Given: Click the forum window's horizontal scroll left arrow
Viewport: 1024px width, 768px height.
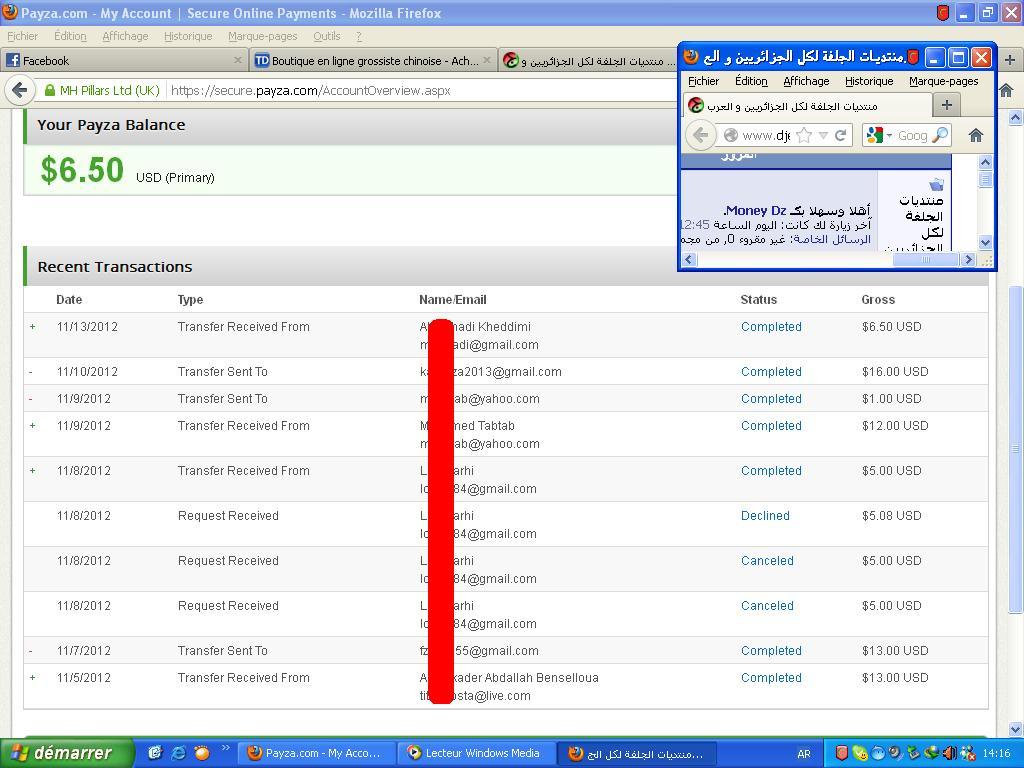Looking at the screenshot, I should 689,259.
